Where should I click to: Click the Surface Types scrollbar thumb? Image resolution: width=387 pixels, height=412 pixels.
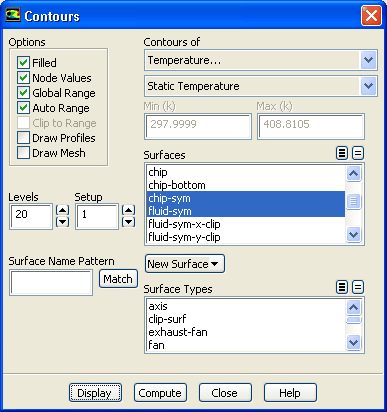[x=353, y=320]
